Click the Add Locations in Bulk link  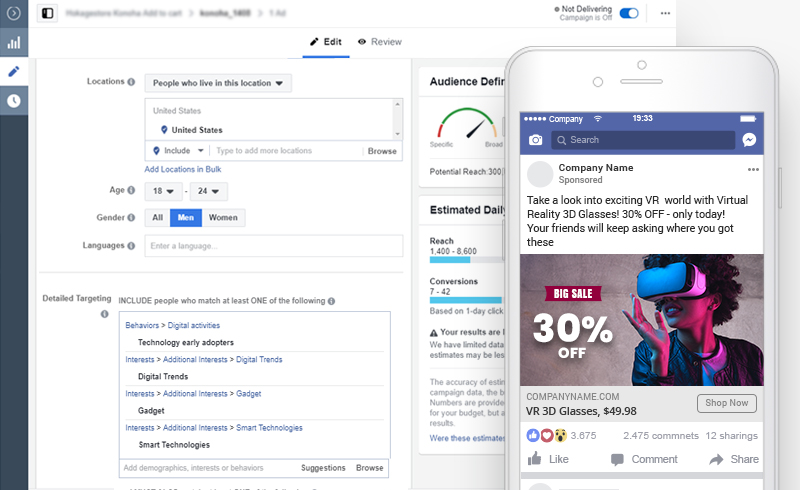pos(183,169)
